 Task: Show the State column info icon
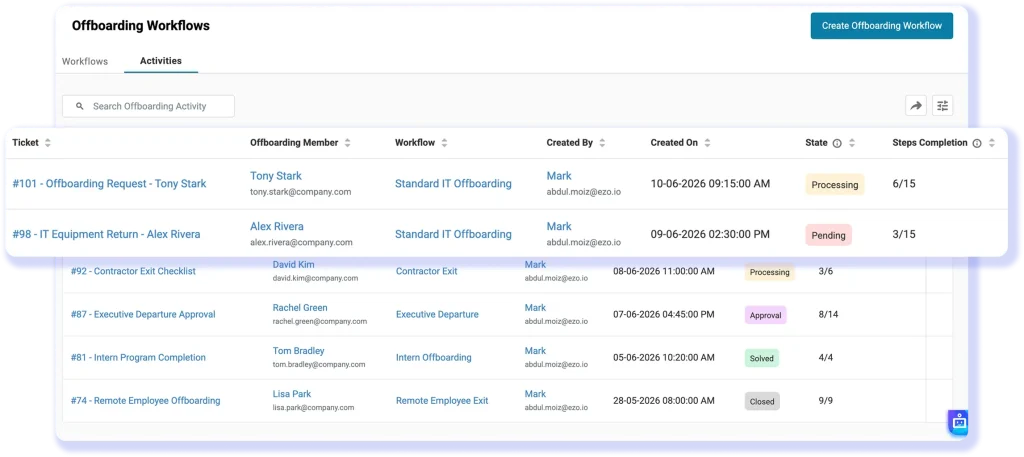pyautogui.click(x=837, y=143)
